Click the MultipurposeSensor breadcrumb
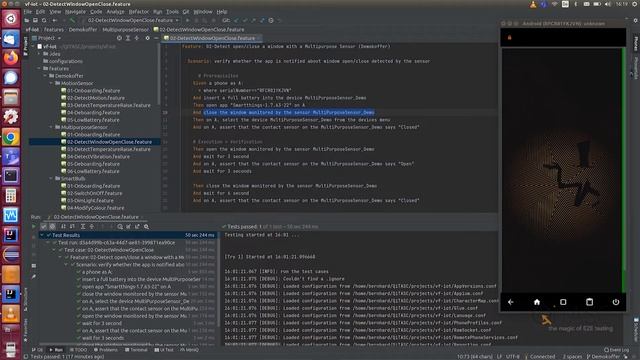Screen dimensions: 640x360 click(125, 29)
